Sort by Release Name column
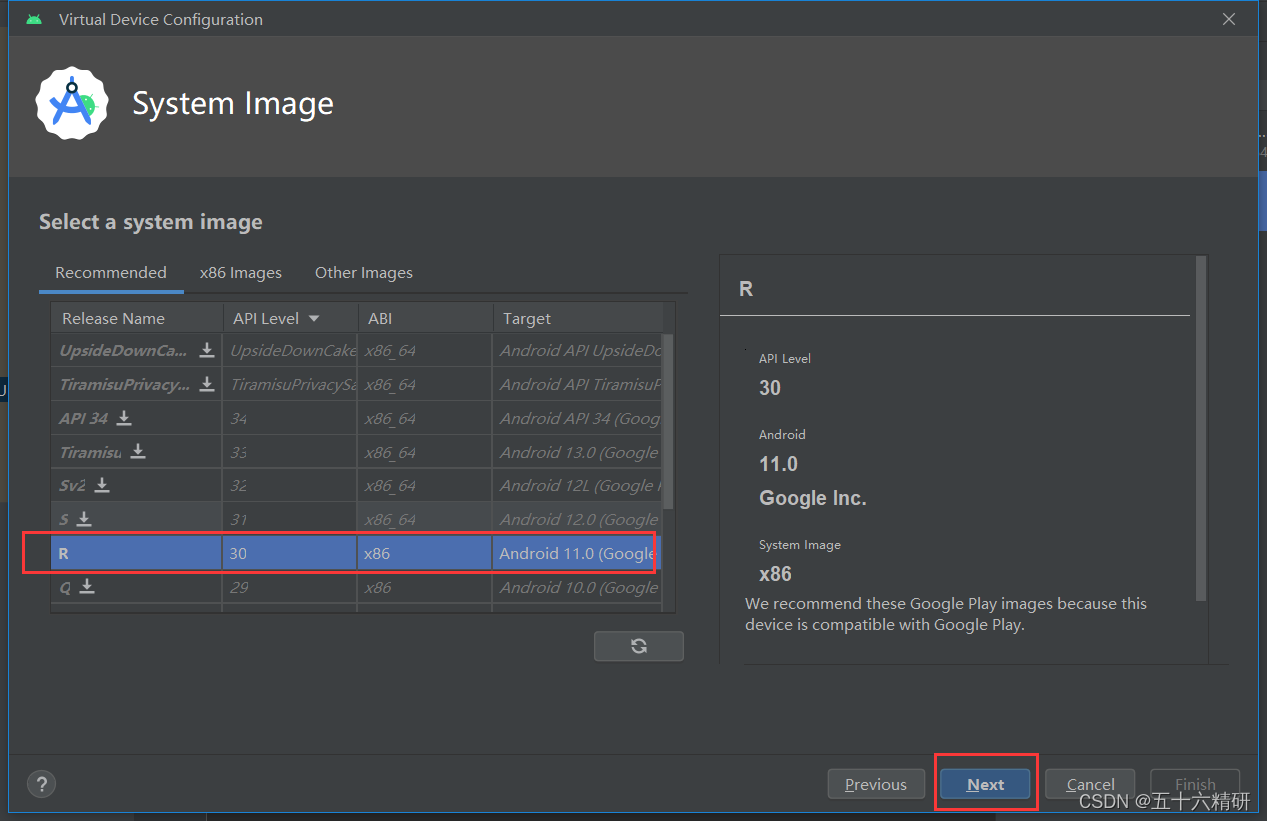Image resolution: width=1267 pixels, height=821 pixels. 136,318
